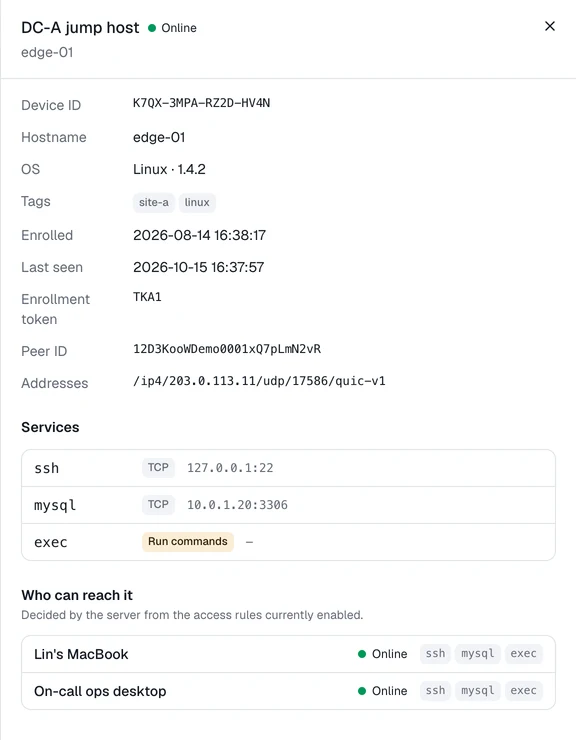The height and width of the screenshot is (740, 576).
Task: Select the Last seen timestamp 2026-10-15 16:37:57
Action: click(x=199, y=267)
